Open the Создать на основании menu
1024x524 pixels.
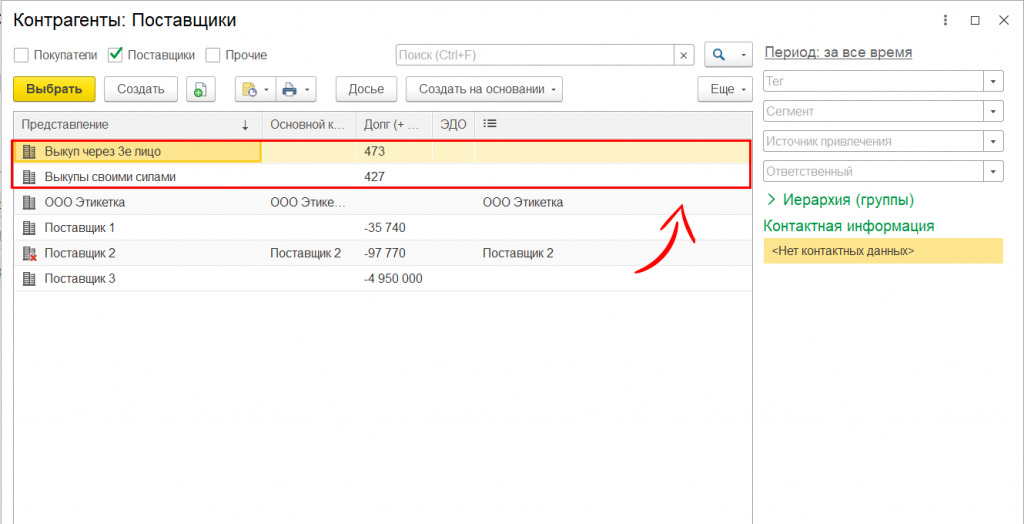pos(484,89)
